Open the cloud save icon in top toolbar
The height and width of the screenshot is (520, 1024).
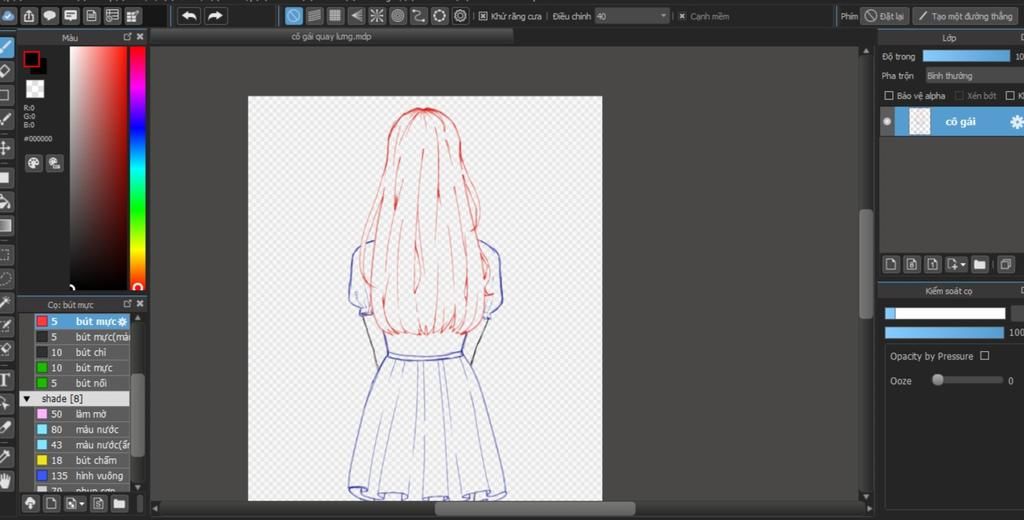pos(8,16)
